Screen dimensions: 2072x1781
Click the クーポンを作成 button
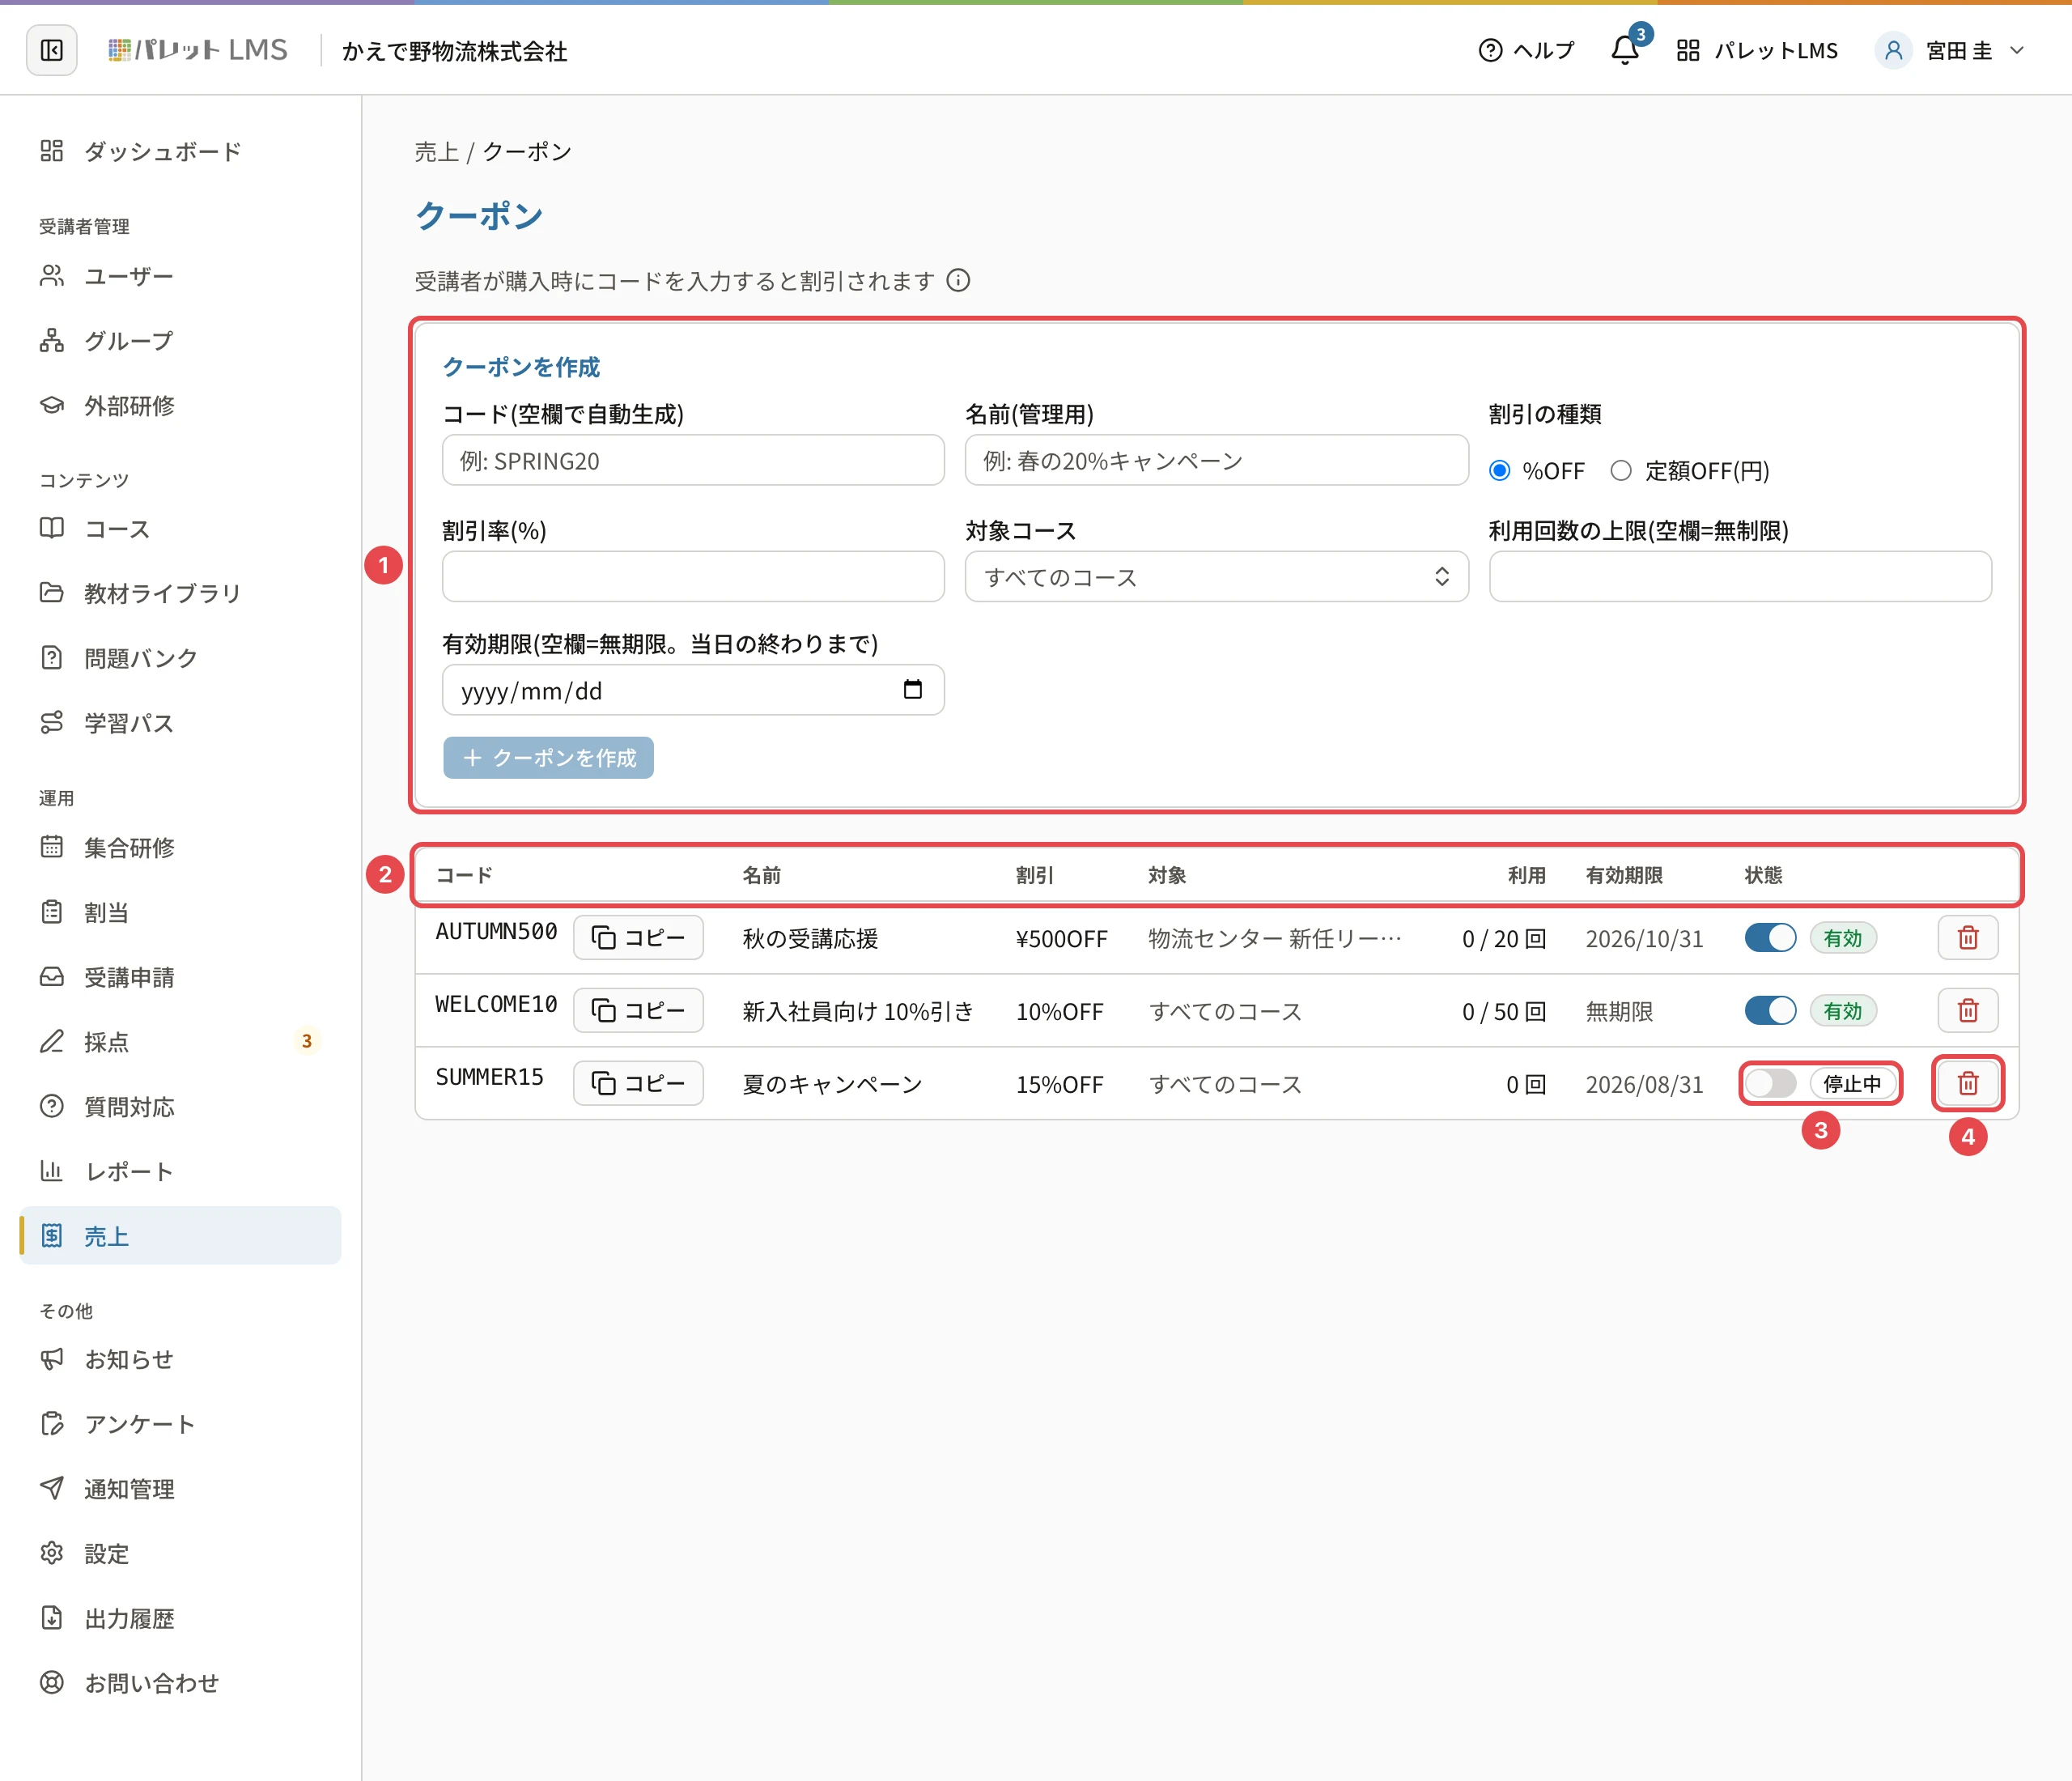548,758
